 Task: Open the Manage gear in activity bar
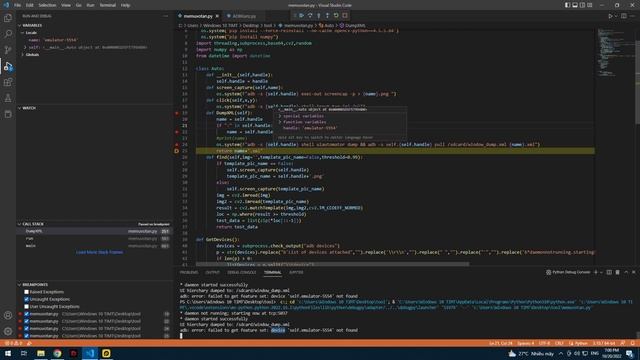point(8,331)
